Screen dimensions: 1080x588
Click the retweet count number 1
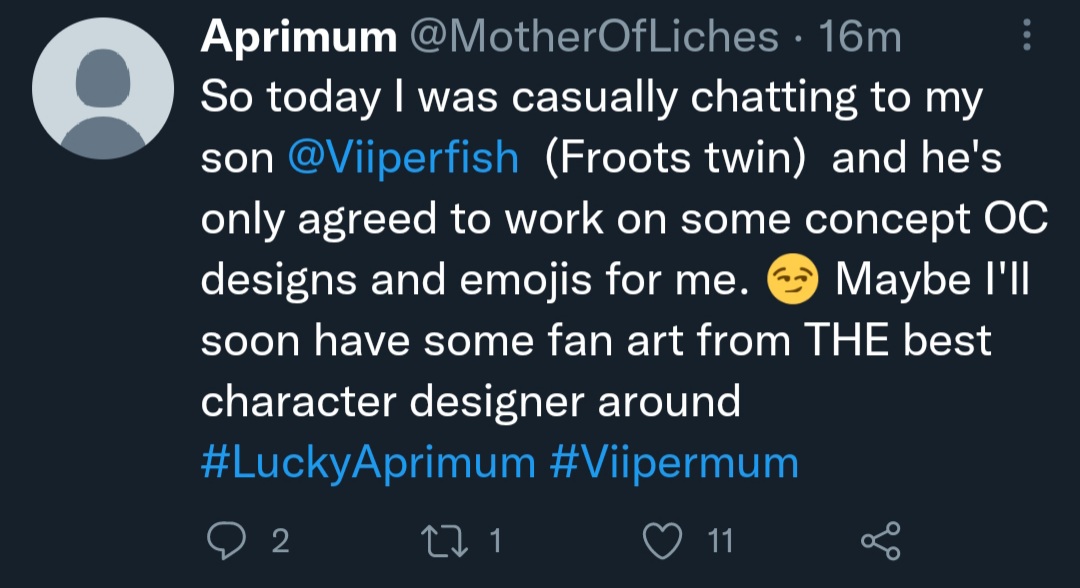pyautogui.click(x=493, y=541)
